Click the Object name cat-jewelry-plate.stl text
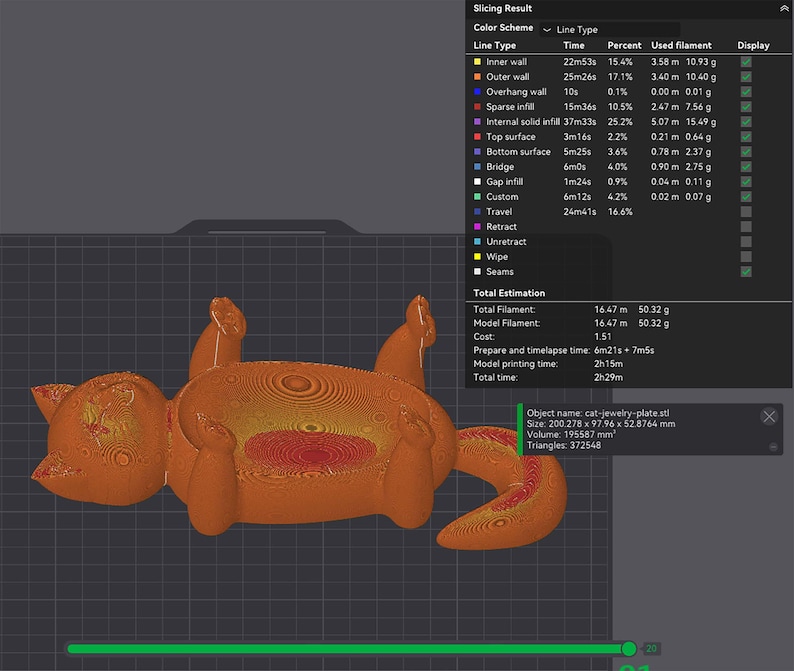 (x=598, y=413)
